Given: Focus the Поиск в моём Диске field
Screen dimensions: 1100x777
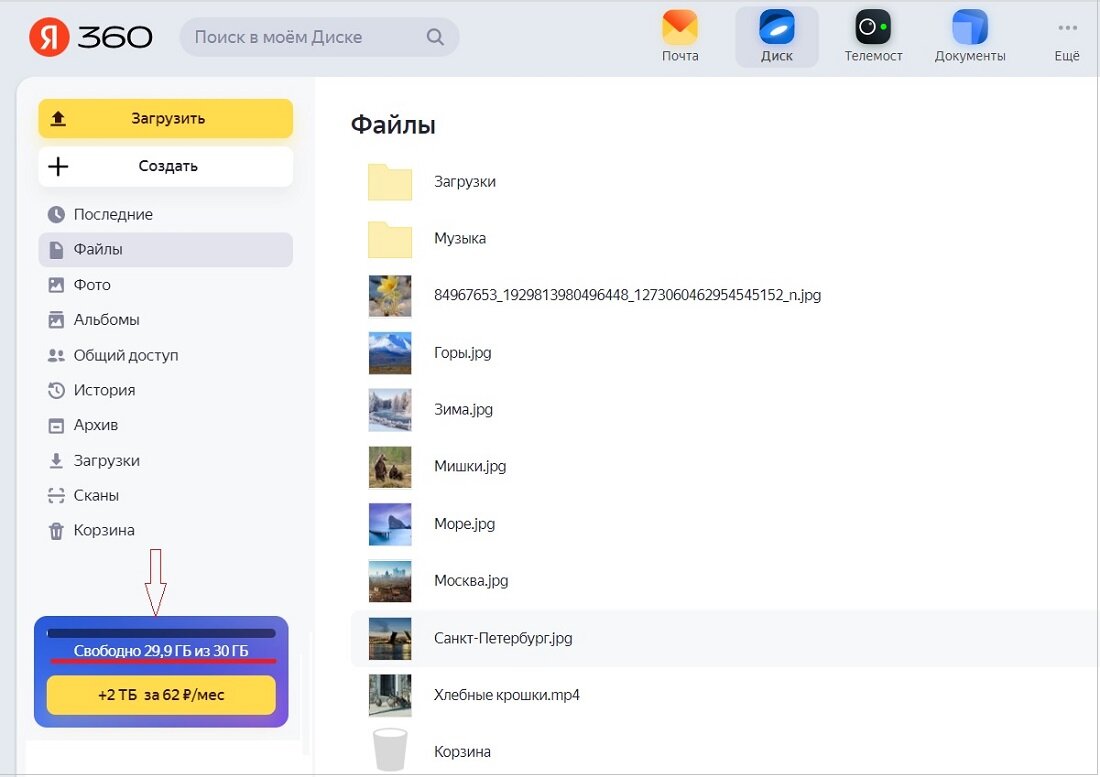Looking at the screenshot, I should (x=319, y=37).
